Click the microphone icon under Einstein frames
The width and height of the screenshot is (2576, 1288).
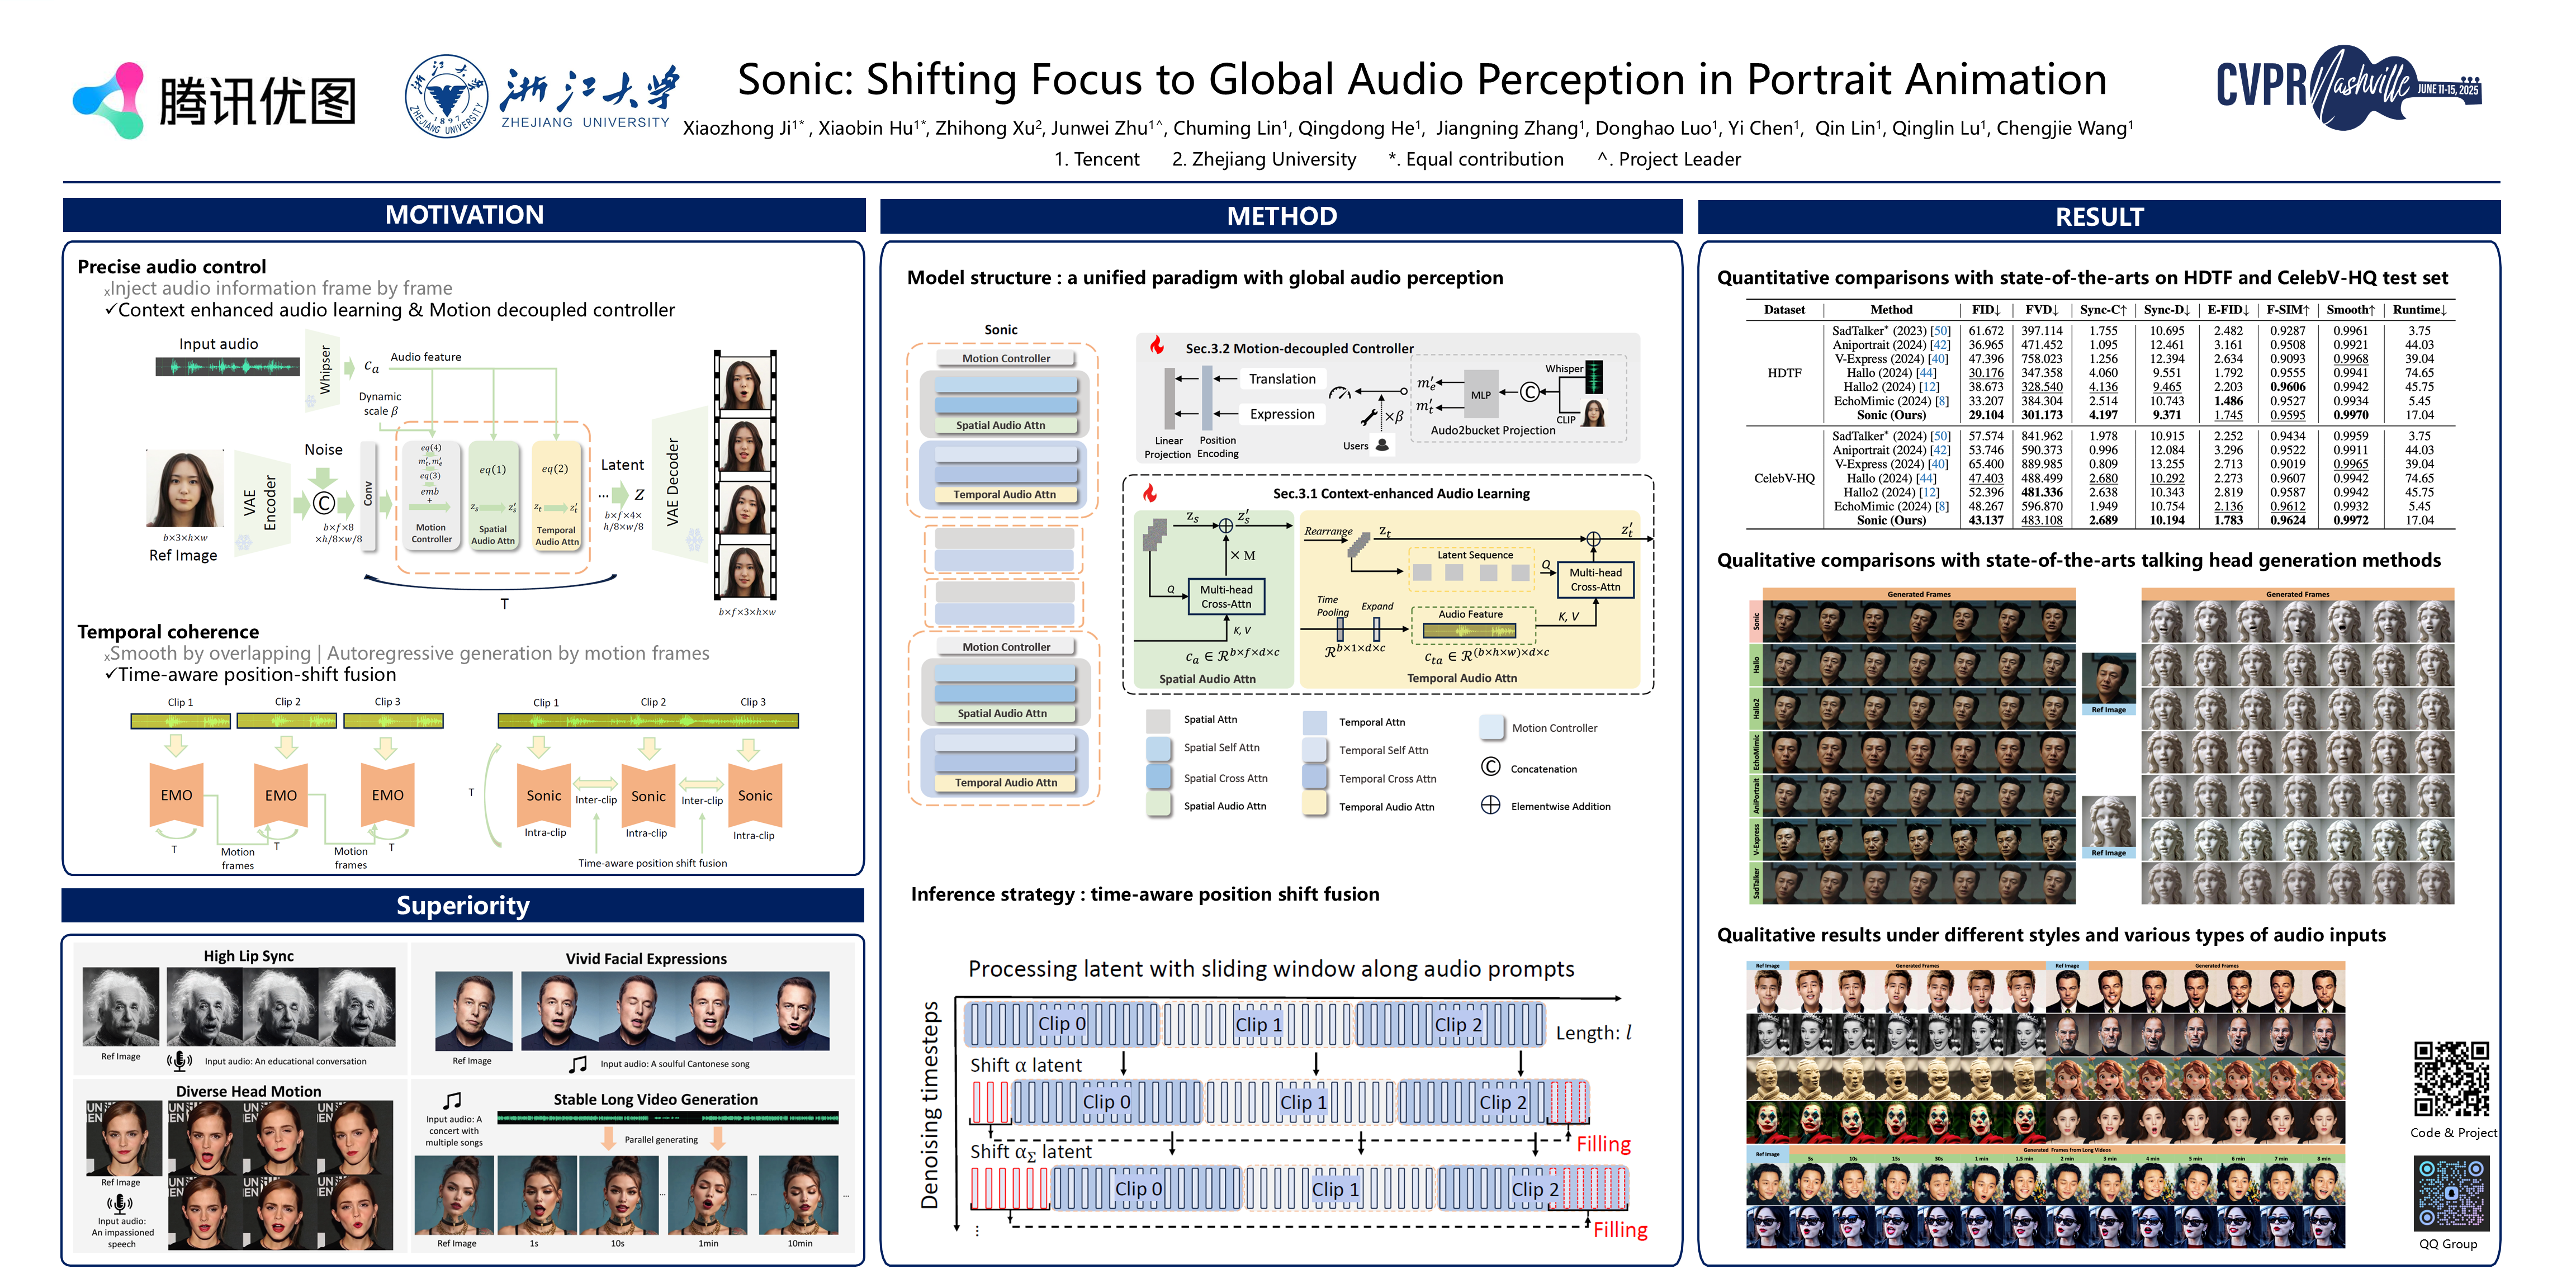[179, 1060]
